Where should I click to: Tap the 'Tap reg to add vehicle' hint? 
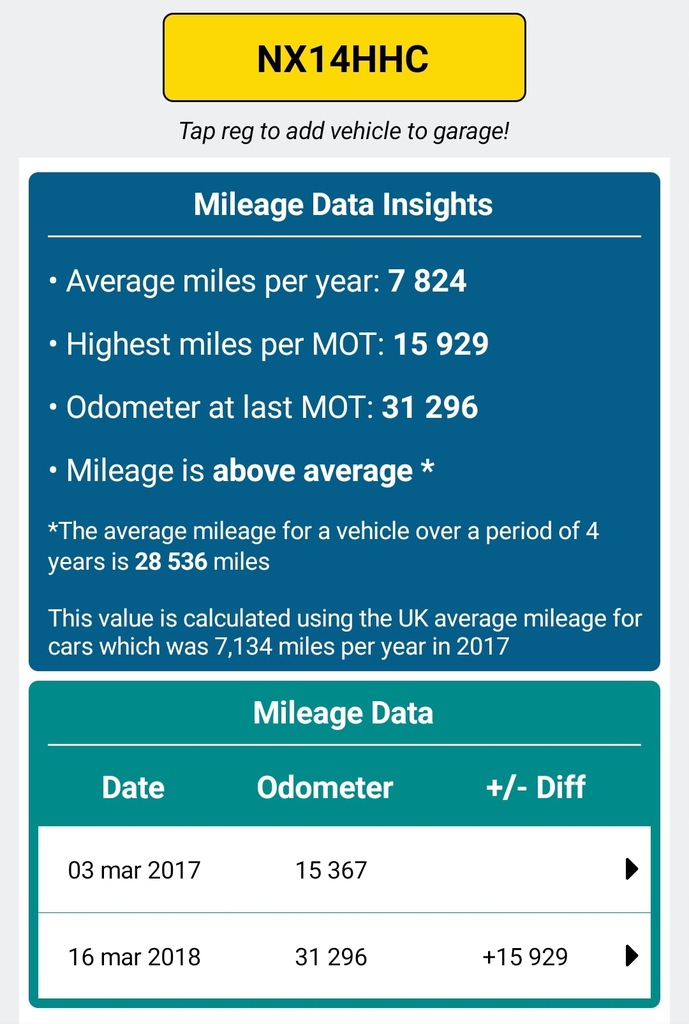tap(343, 131)
